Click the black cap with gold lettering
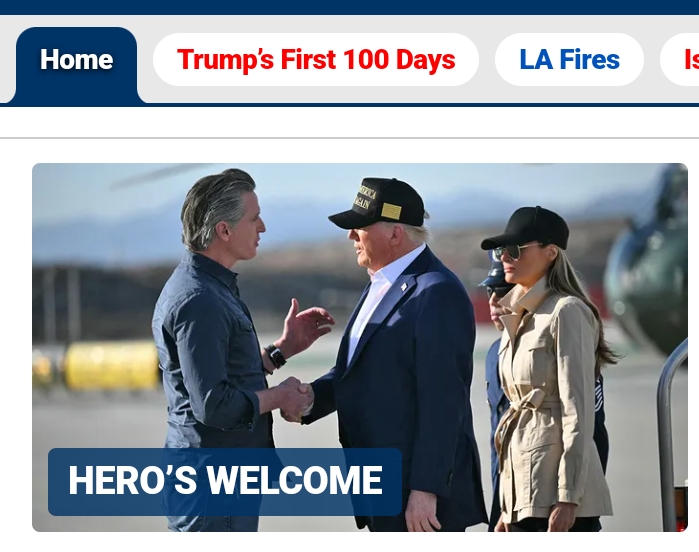Viewport: 699px width, 552px height. tap(377, 203)
